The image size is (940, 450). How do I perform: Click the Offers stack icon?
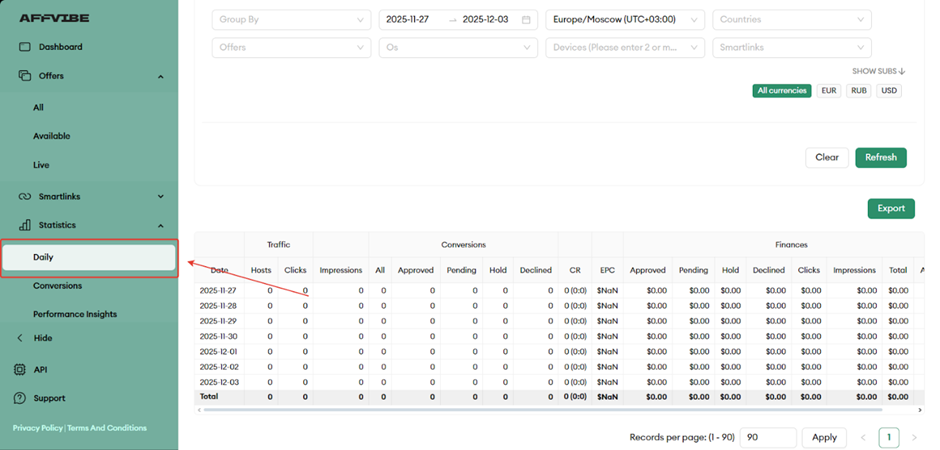[25, 76]
